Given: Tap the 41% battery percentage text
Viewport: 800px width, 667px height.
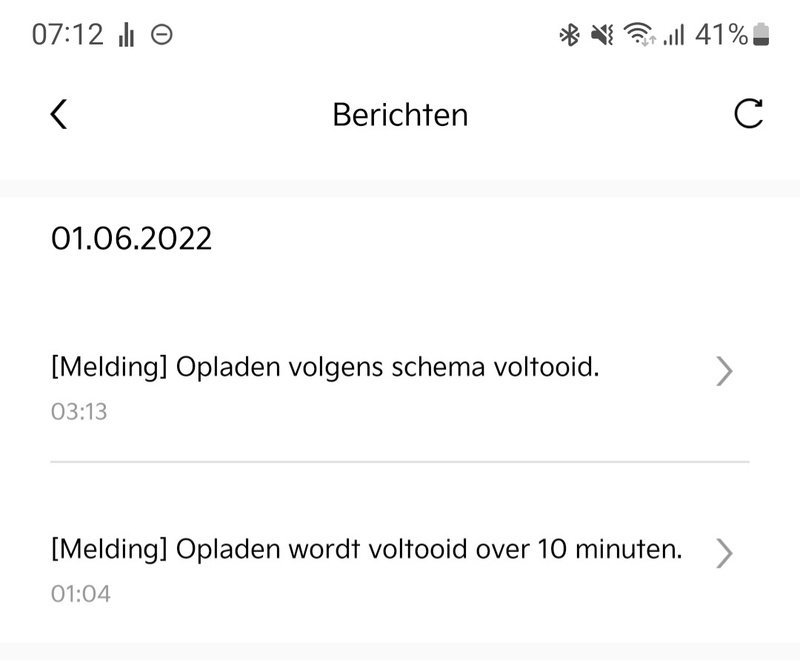Looking at the screenshot, I should (721, 35).
